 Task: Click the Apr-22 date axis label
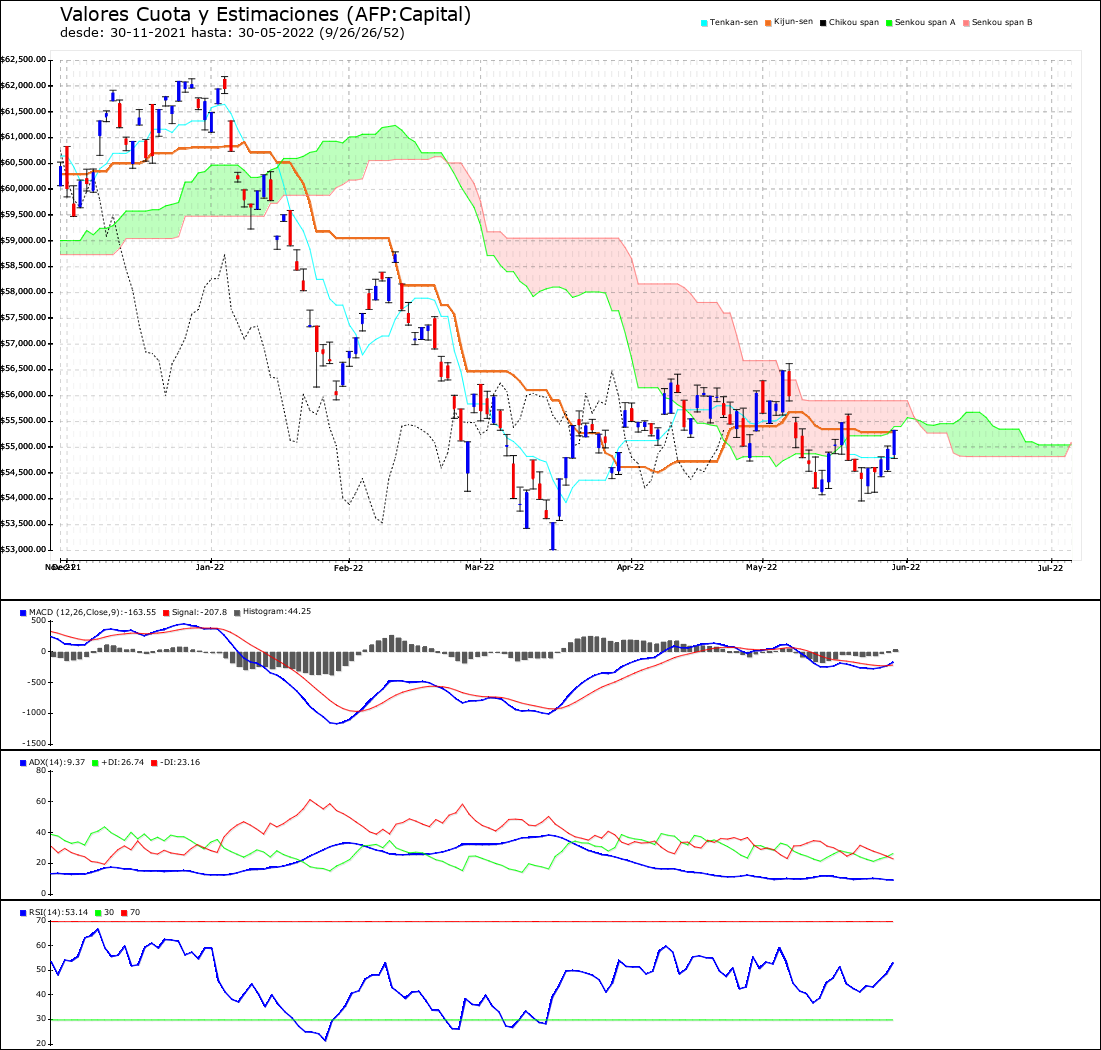click(631, 567)
